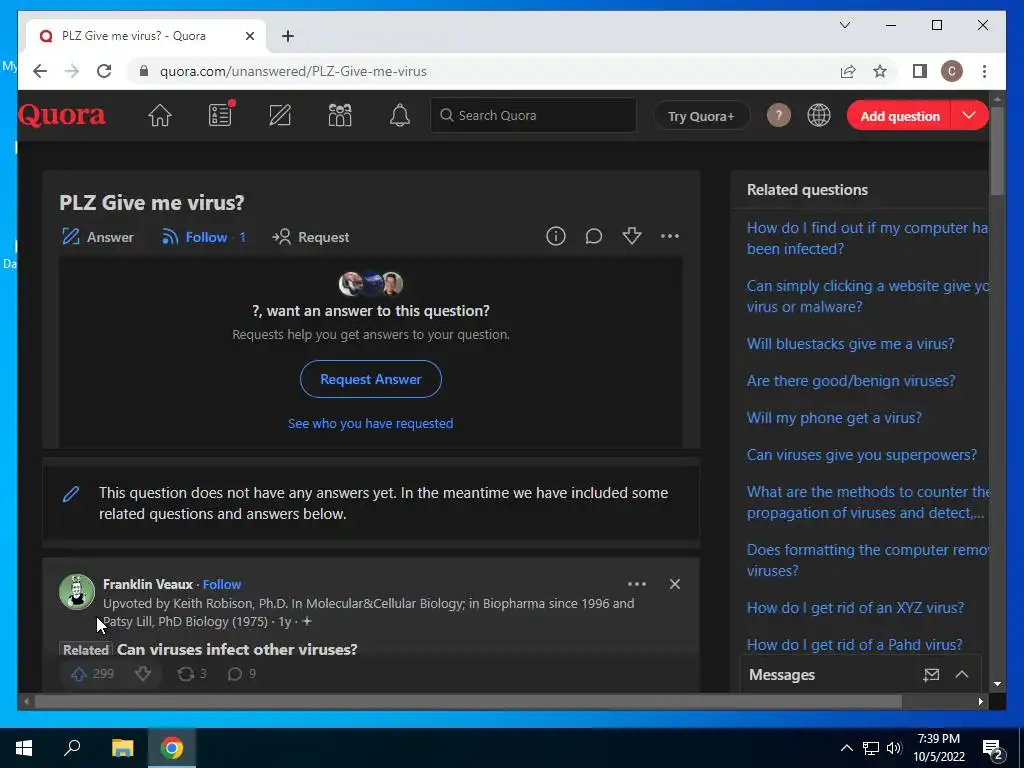Open Chrome tab search chevron
The height and width of the screenshot is (768, 1024).
click(x=844, y=25)
